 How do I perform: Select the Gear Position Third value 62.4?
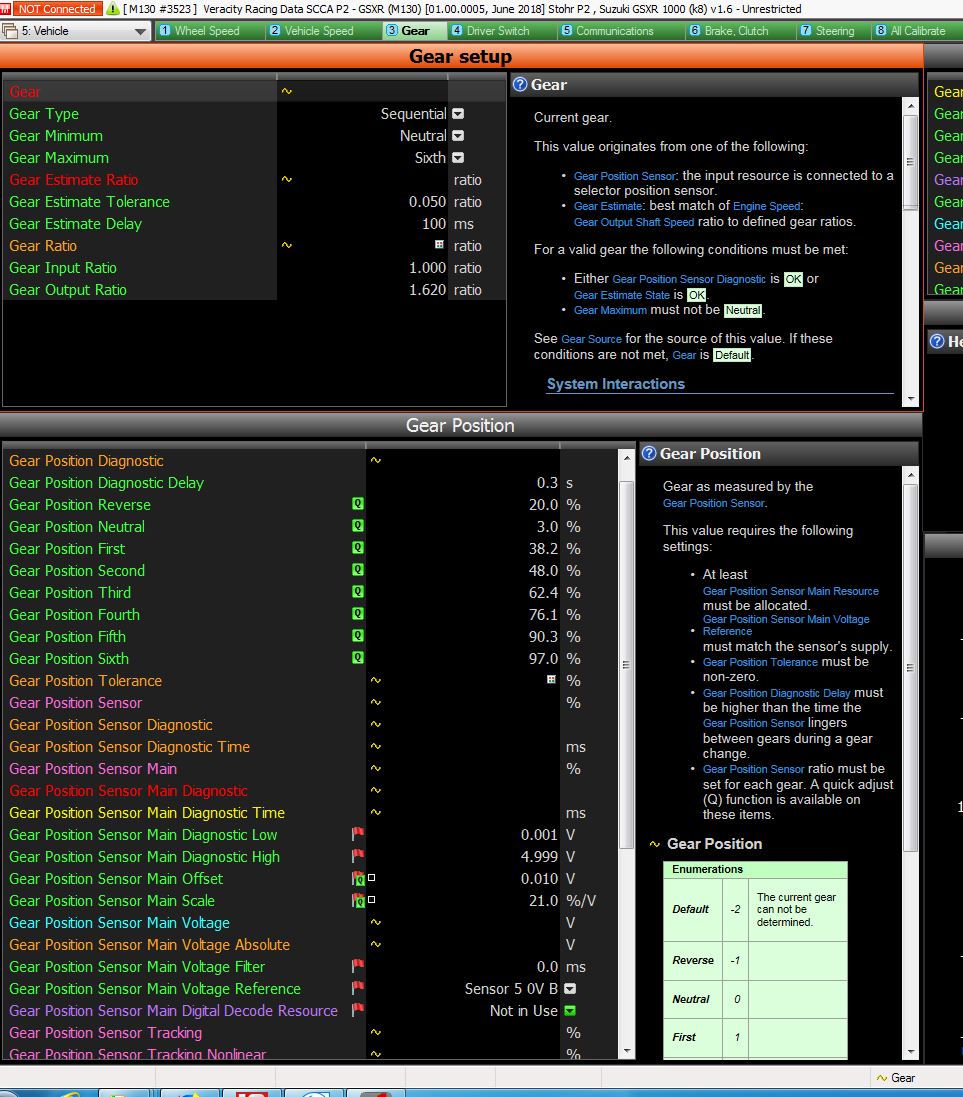point(543,593)
